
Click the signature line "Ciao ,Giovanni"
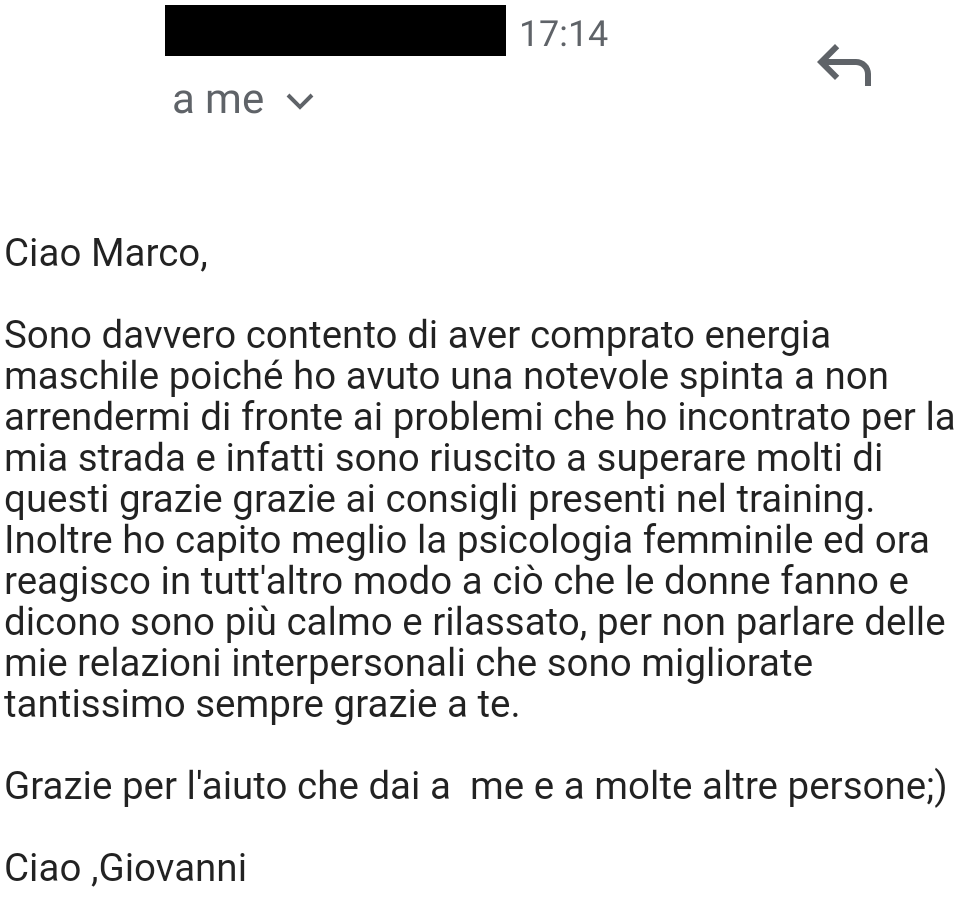tap(125, 868)
